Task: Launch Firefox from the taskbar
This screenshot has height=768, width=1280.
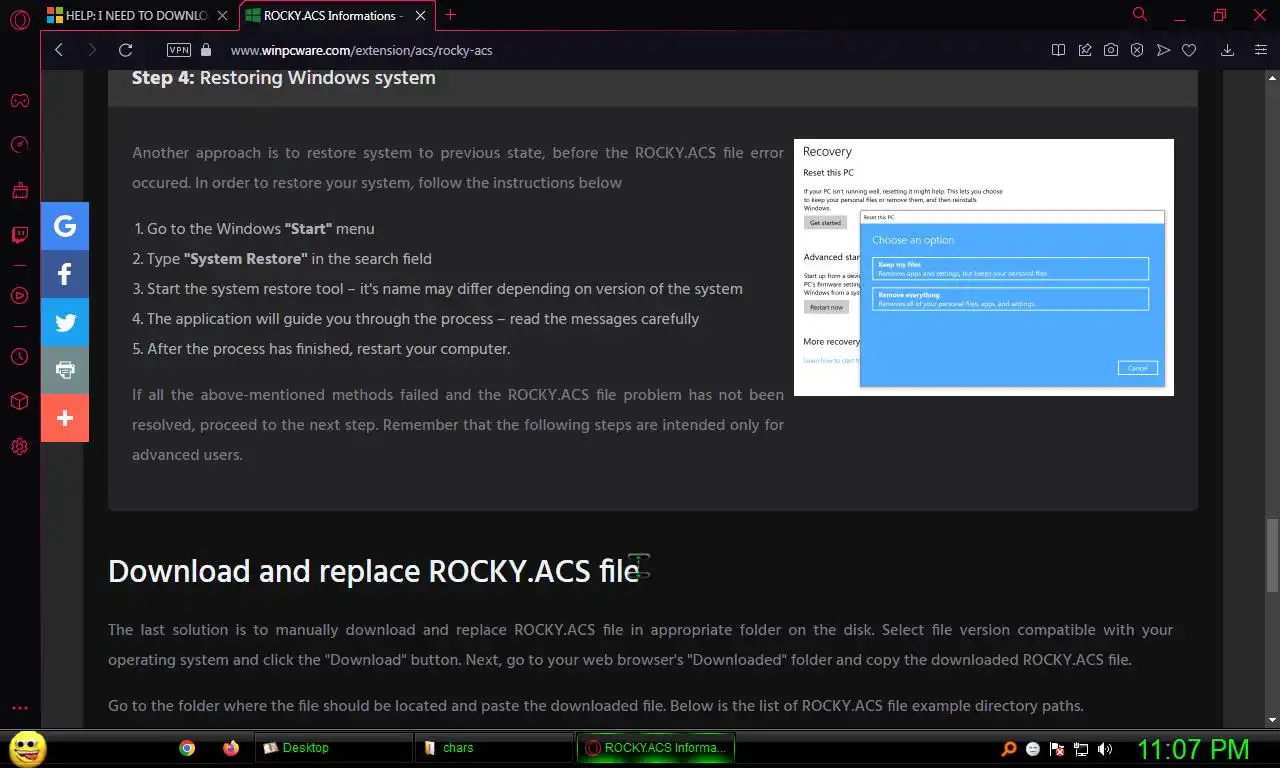Action: click(231, 747)
